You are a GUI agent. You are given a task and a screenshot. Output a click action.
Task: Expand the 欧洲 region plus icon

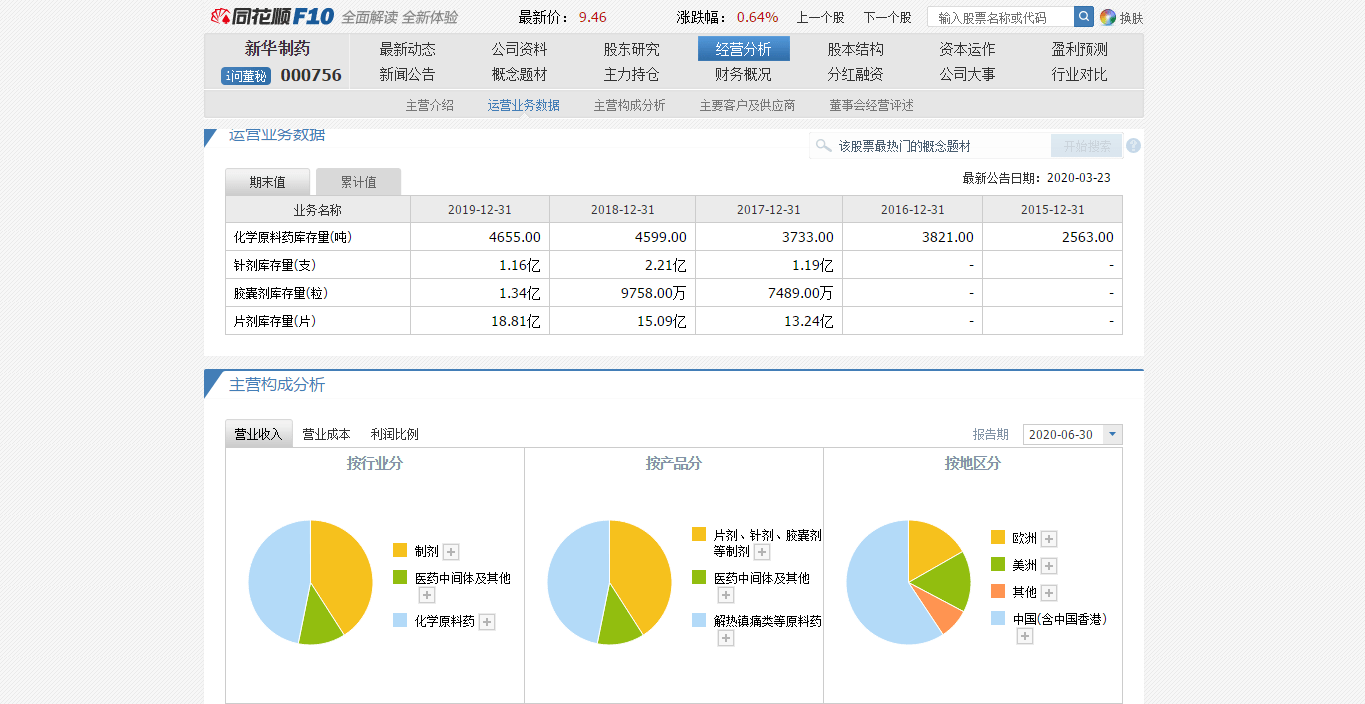1049,539
